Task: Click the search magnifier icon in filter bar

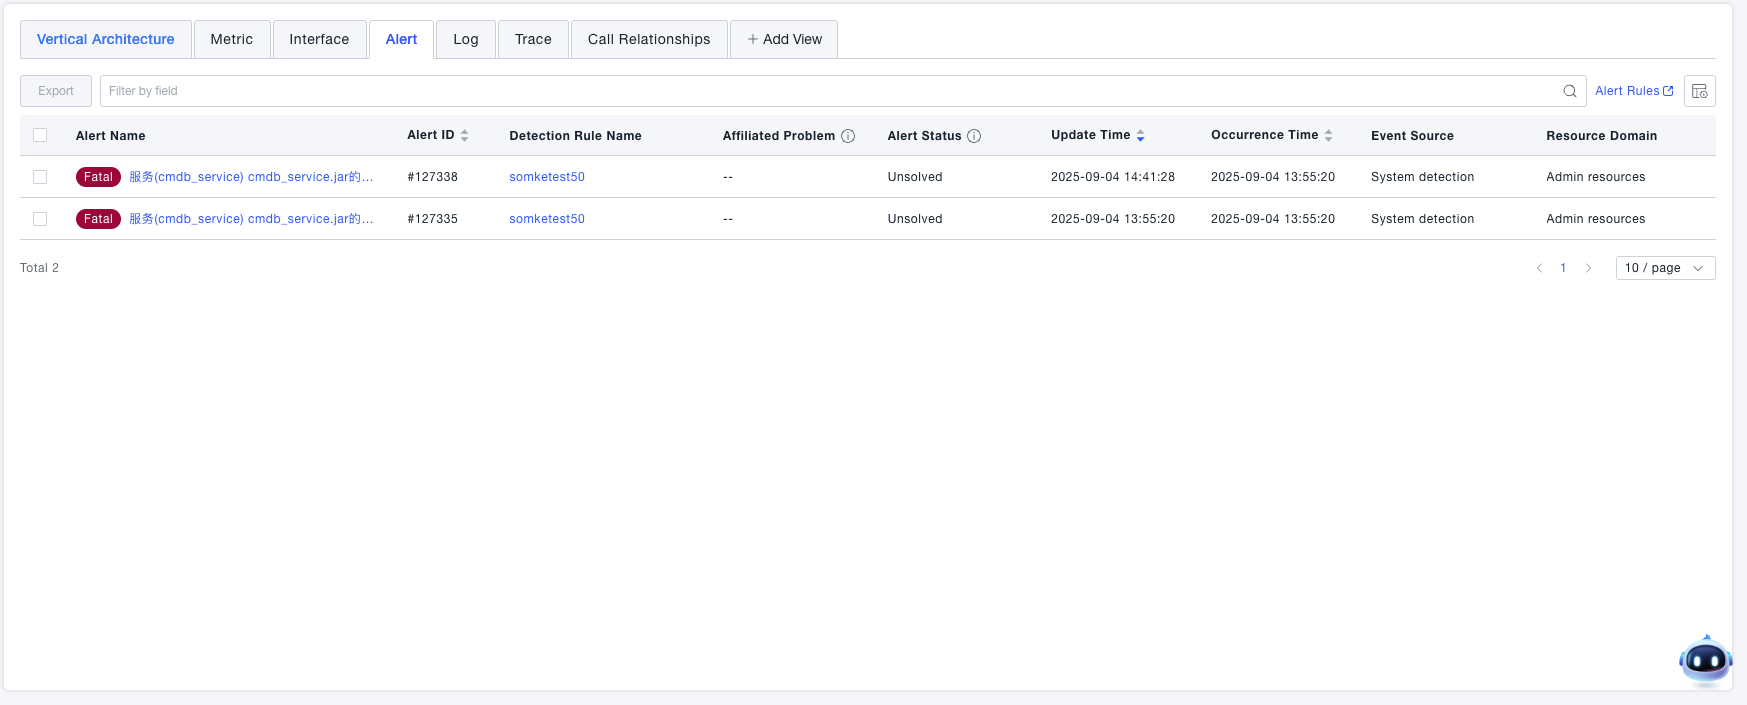Action: coord(1569,91)
